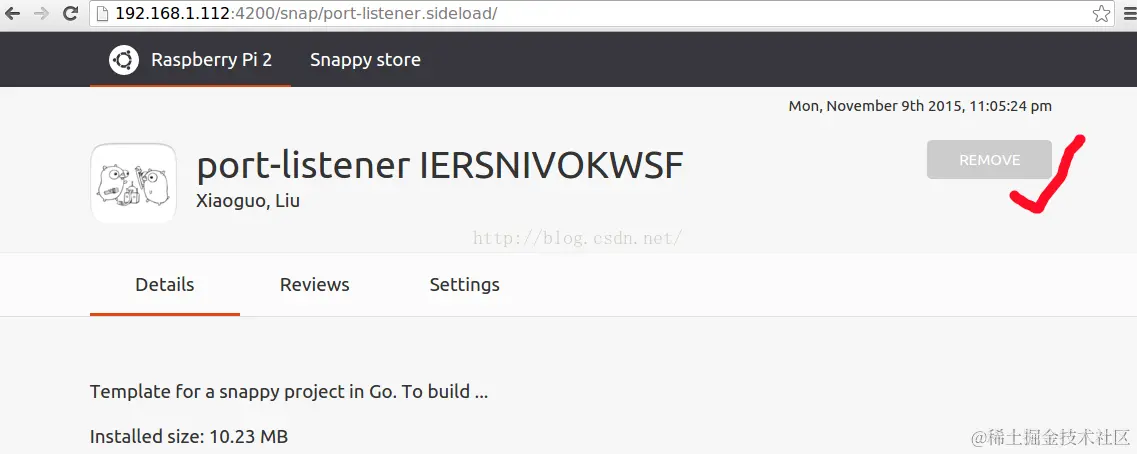Go forward with the browser forward arrow
1137x454 pixels.
click(x=41, y=13)
